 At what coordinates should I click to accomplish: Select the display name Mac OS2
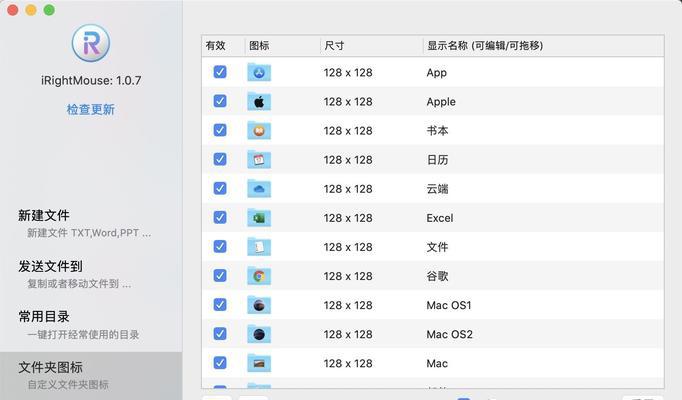coord(449,335)
